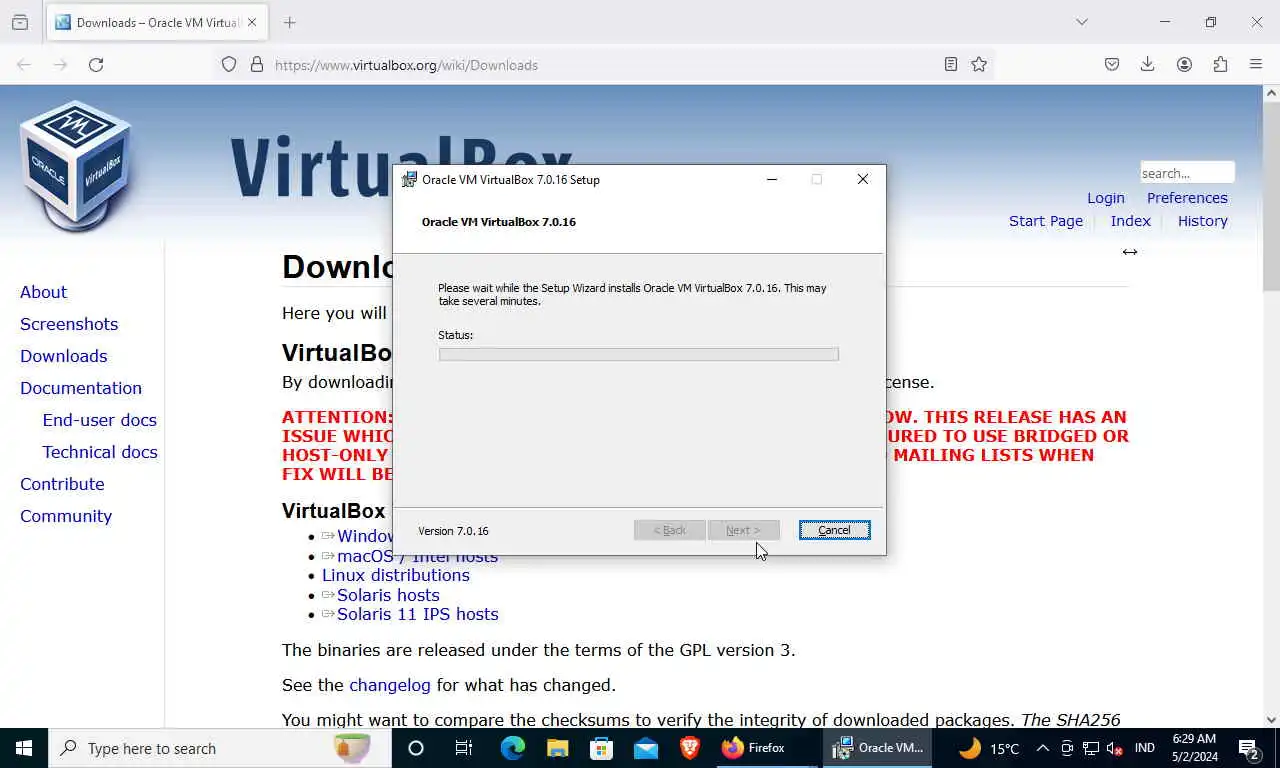Viewport: 1280px width, 768px height.
Task: Select the Downloads – Oracle VM VirtualBox tab
Action: 156,22
